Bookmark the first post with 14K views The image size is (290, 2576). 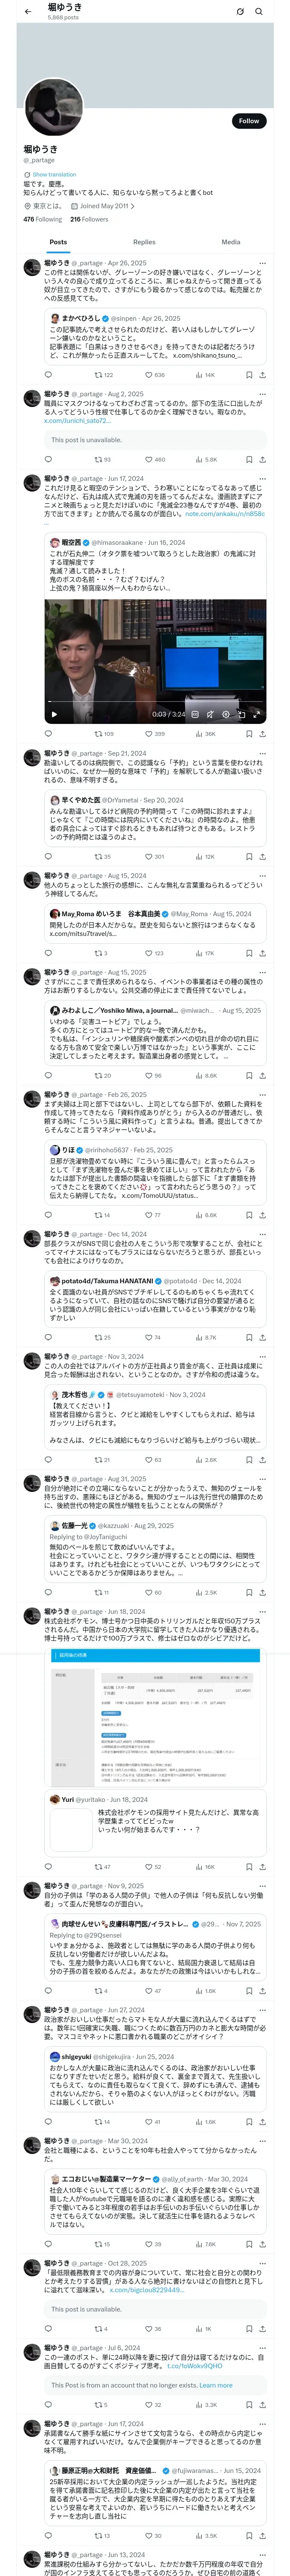click(x=249, y=375)
